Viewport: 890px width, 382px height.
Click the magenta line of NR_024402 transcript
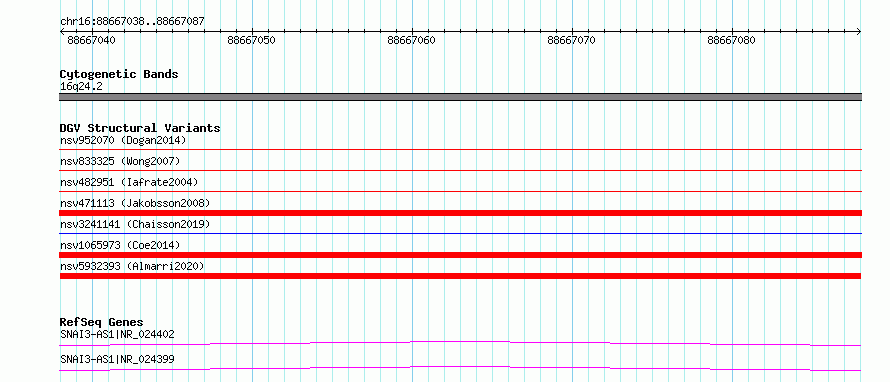(460, 343)
